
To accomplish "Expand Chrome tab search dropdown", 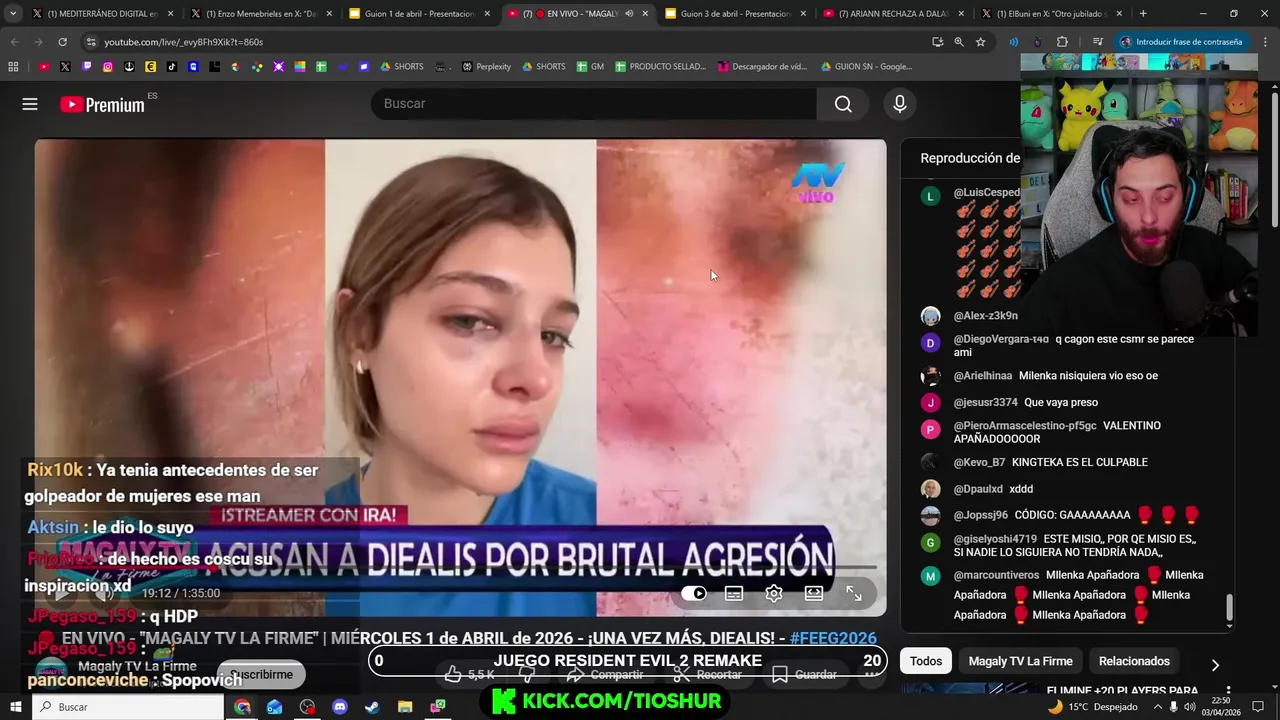I will pyautogui.click(x=13, y=14).
